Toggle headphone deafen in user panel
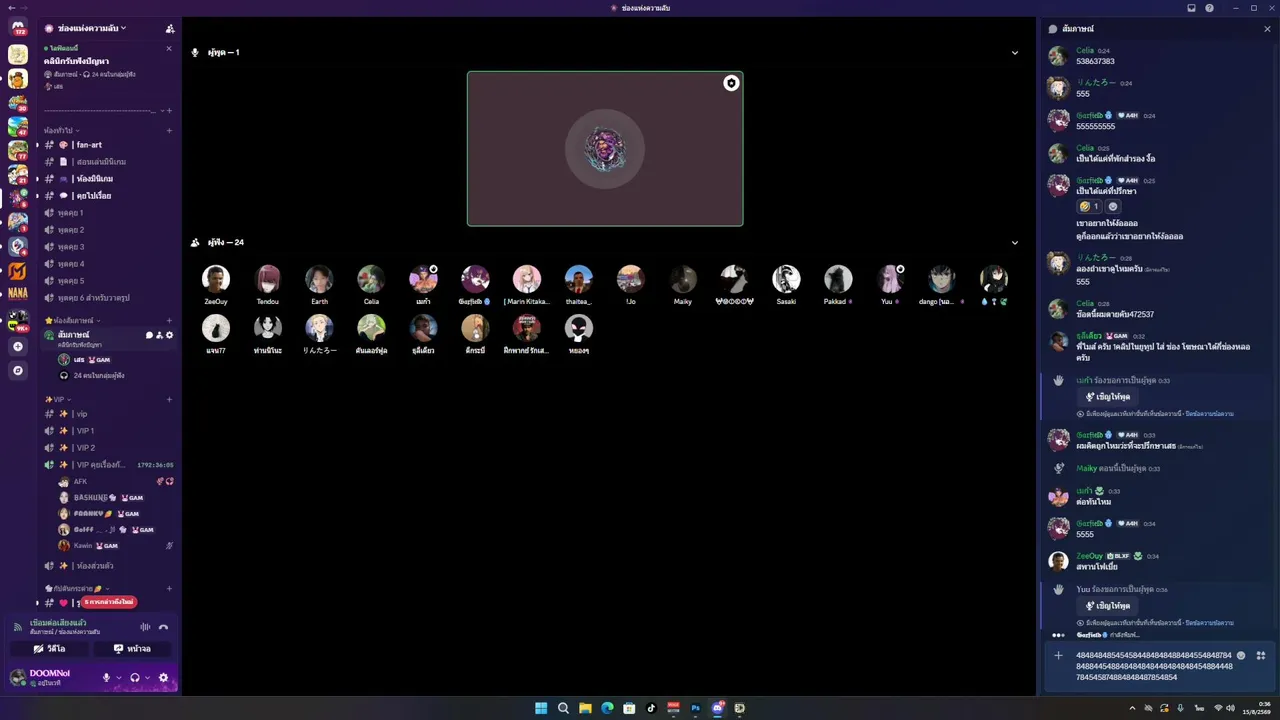This screenshot has height=720, width=1280. pos(135,678)
